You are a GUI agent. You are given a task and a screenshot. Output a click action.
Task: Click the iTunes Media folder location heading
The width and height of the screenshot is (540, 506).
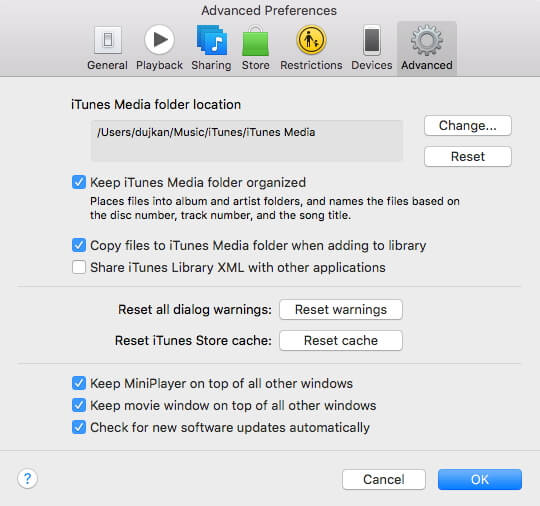[156, 105]
